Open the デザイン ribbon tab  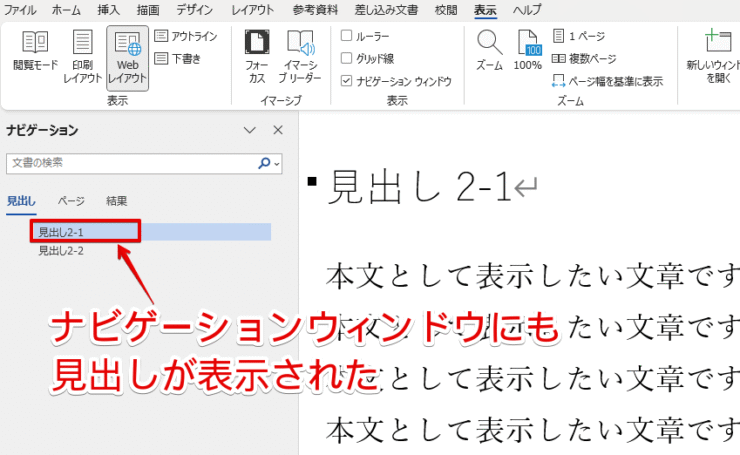click(x=194, y=10)
